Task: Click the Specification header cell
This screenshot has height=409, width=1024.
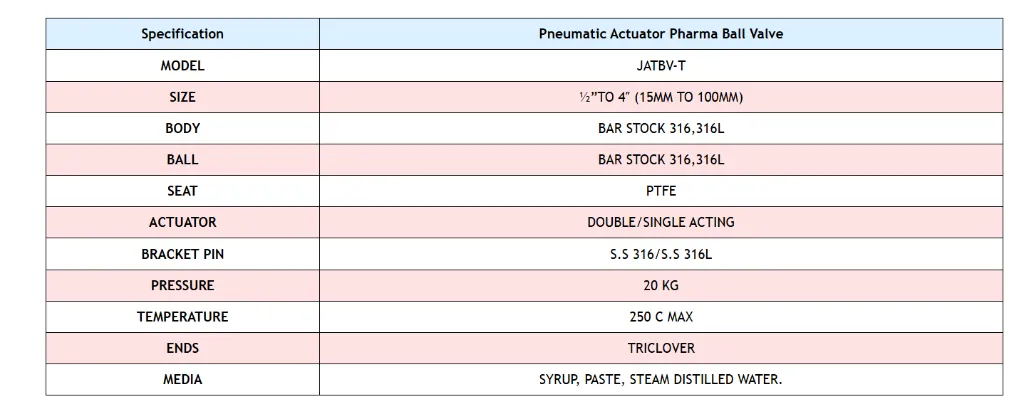Action: [182, 34]
